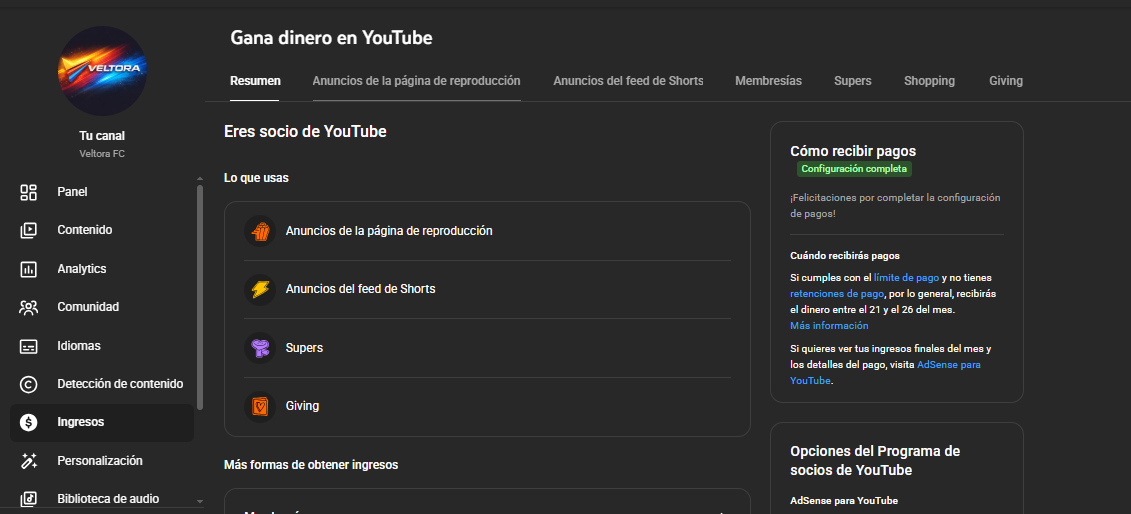Viewport: 1131px width, 514px height.
Task: Open Analytics chart icon in sidebar
Action: 29,269
